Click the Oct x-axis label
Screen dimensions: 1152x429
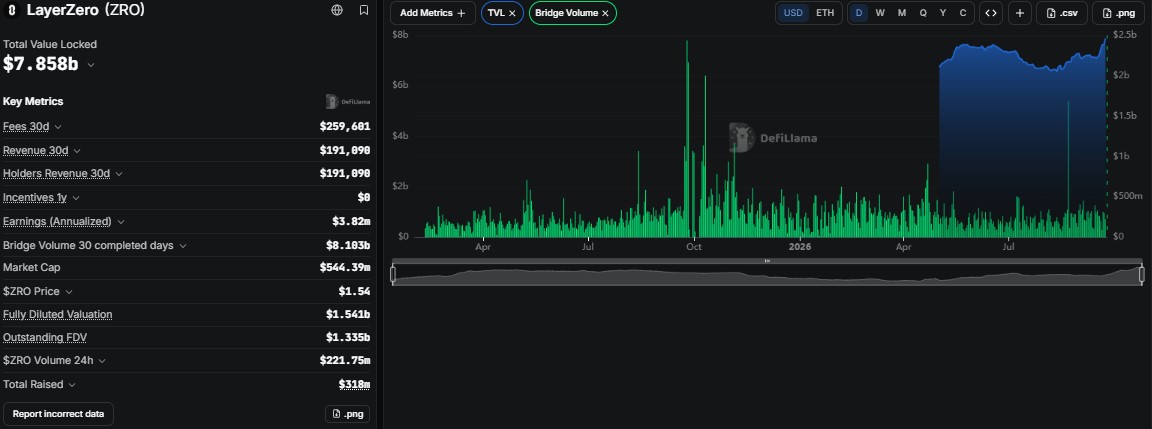[694, 247]
